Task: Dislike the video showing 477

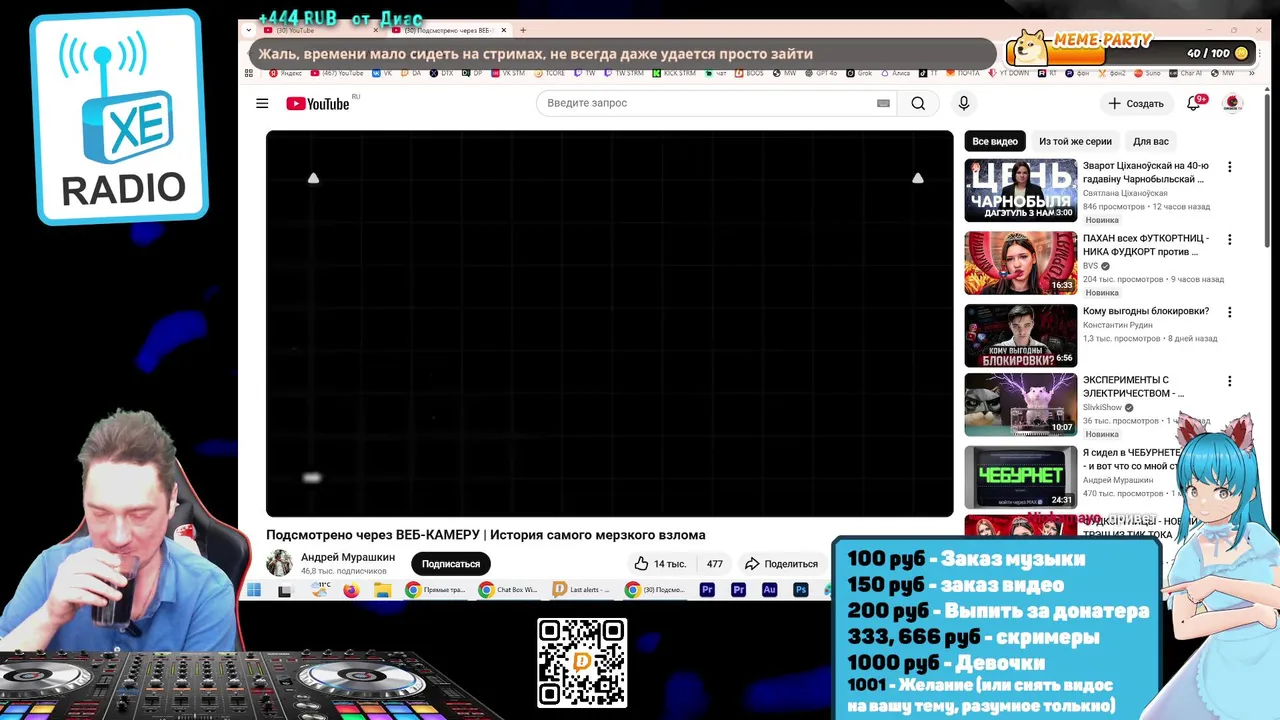Action: click(x=714, y=564)
